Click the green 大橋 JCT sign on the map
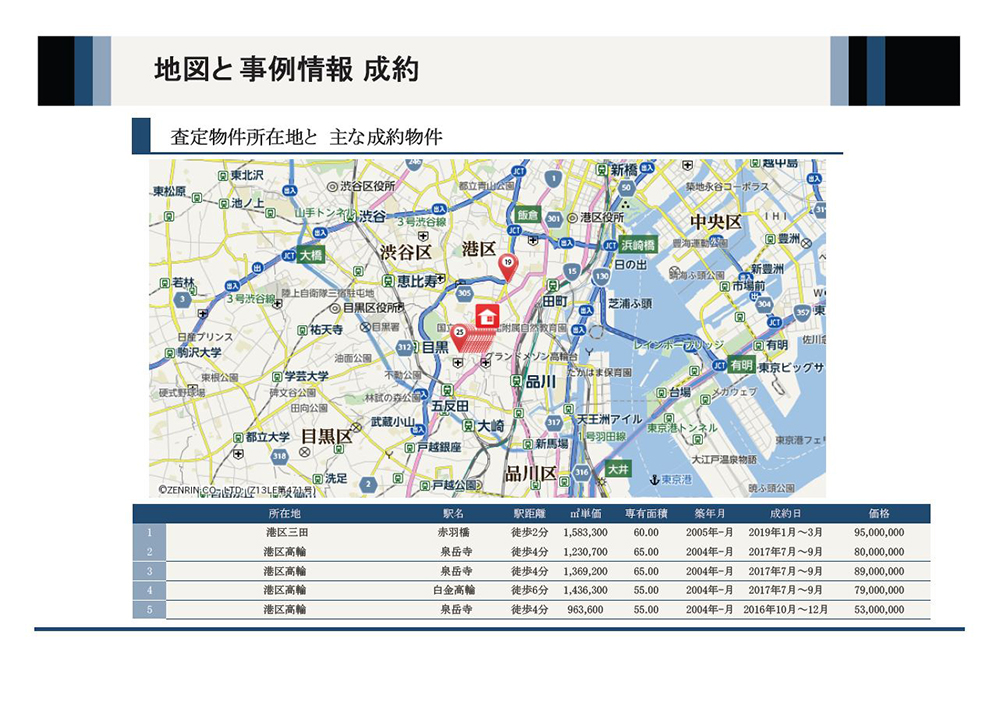Screen dimensions: 1000x706 pyautogui.click(x=311, y=255)
